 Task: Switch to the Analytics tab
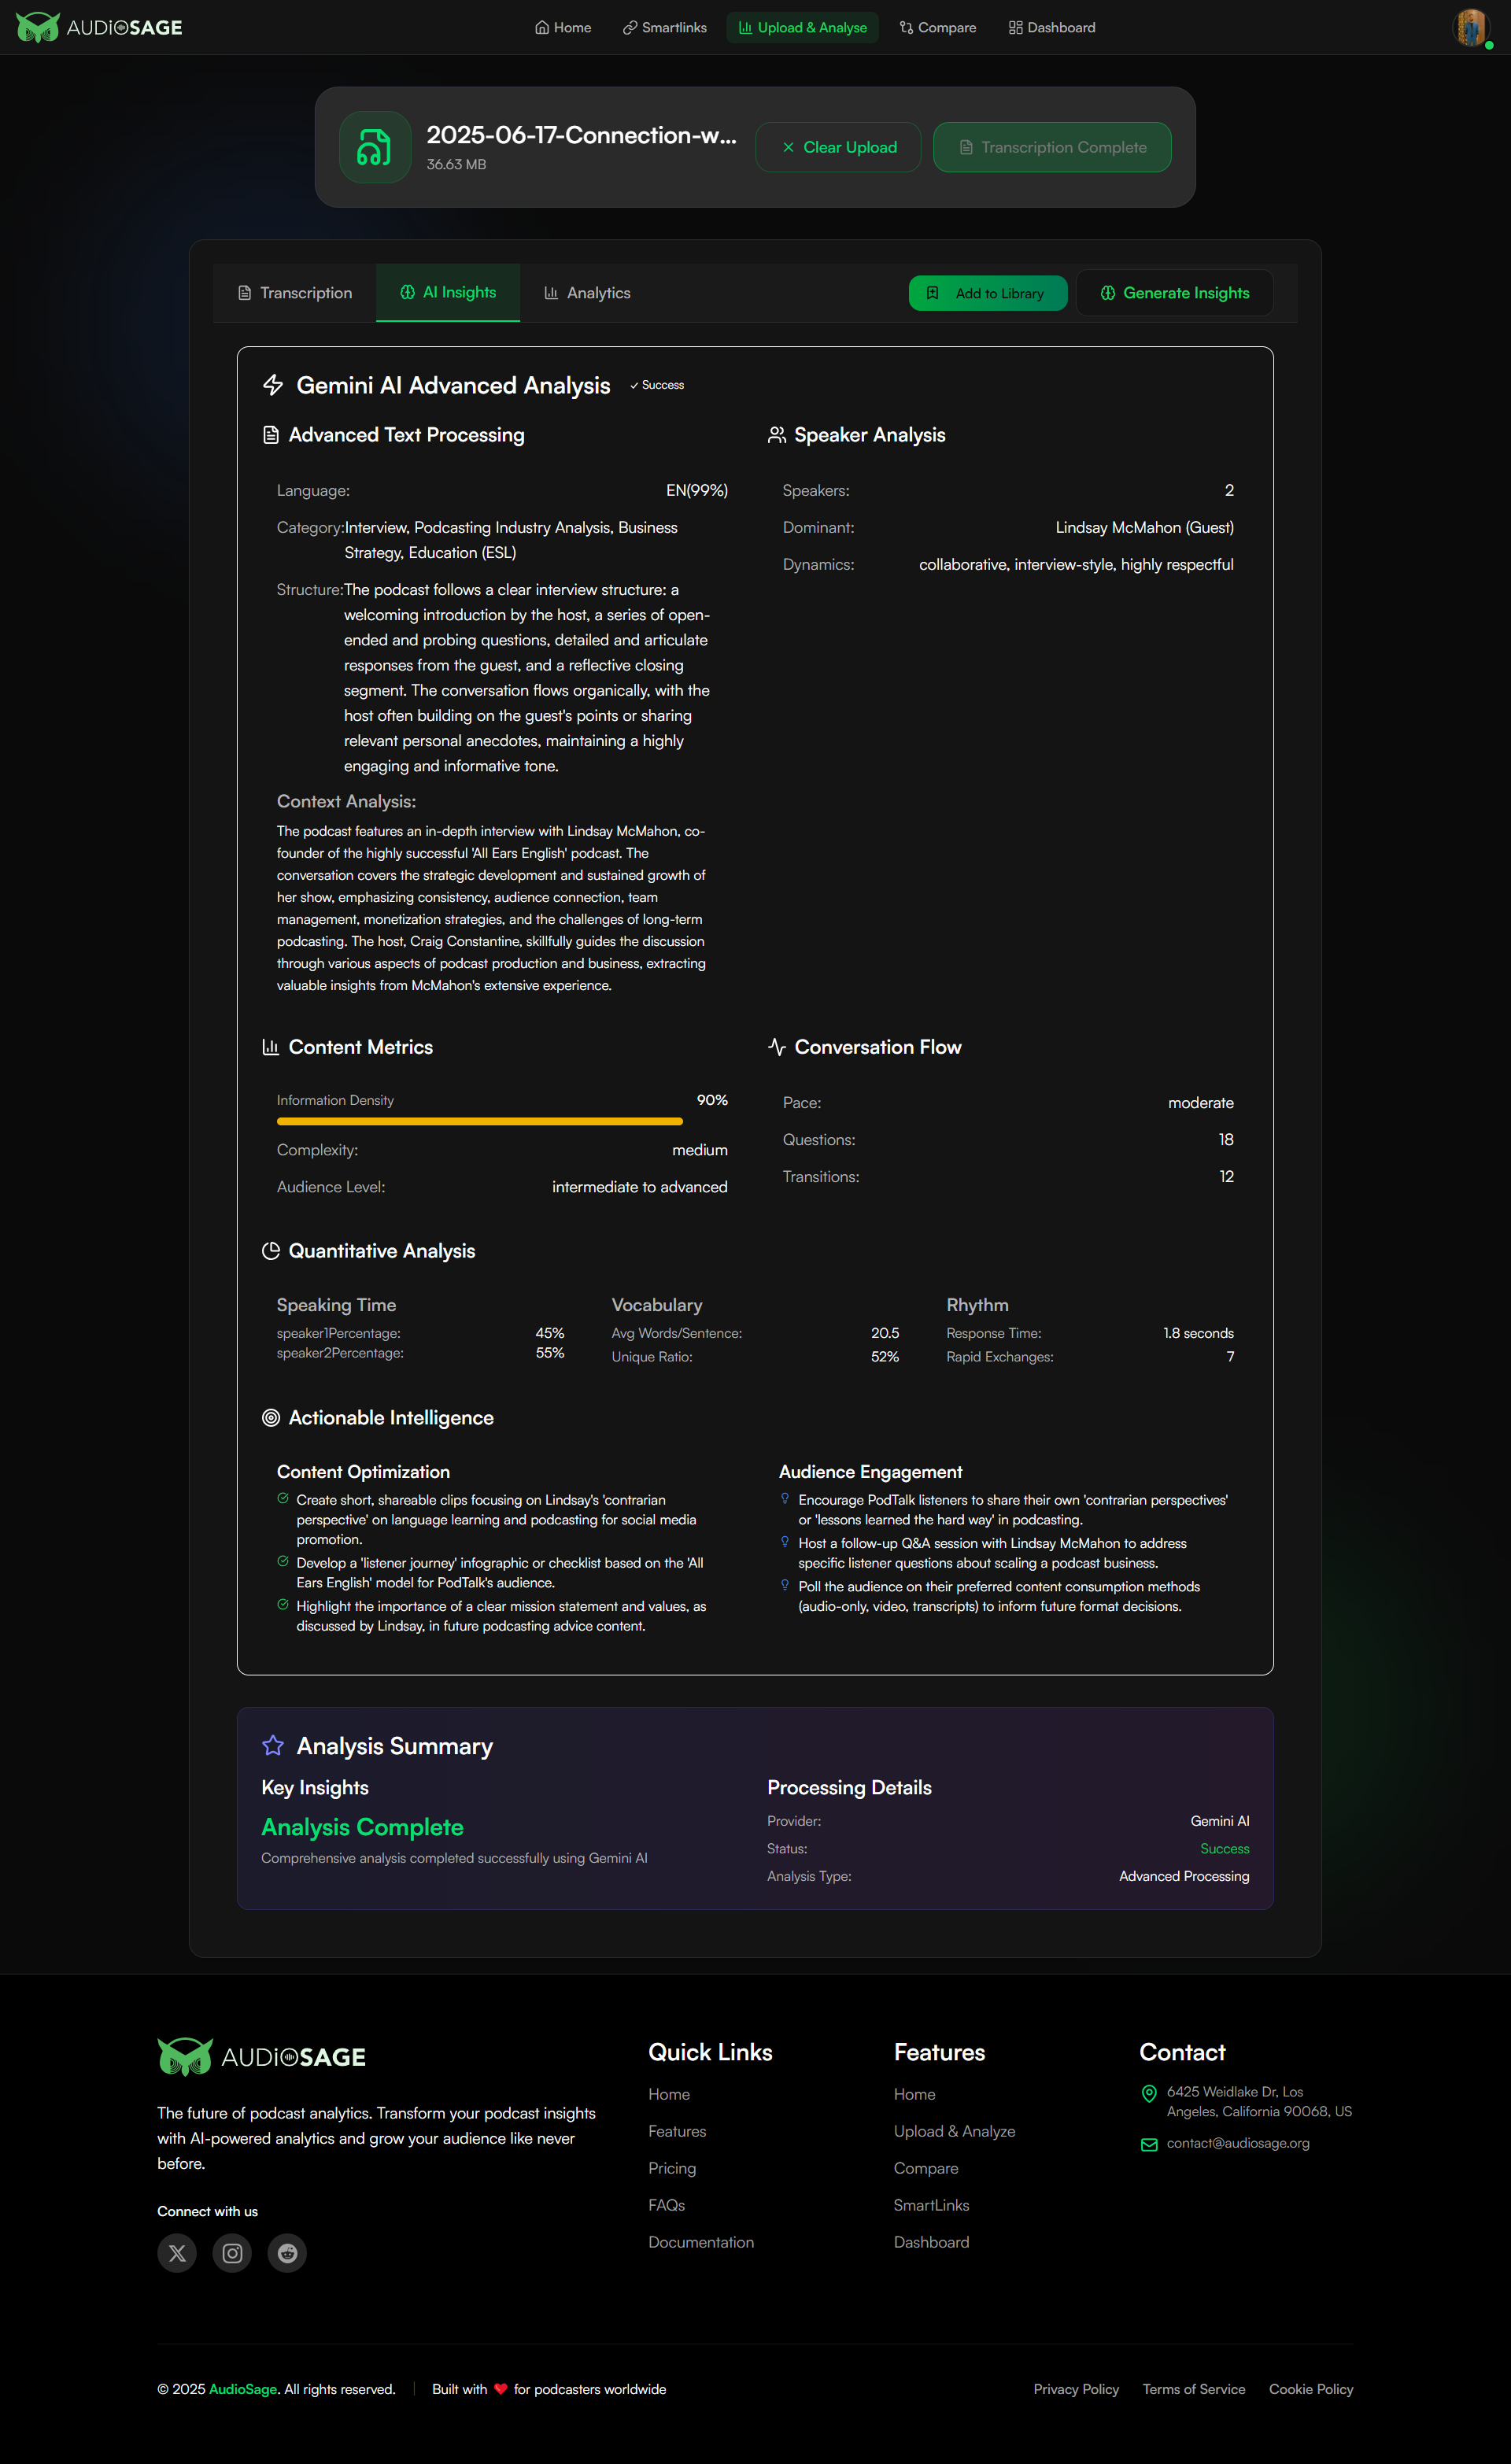pyautogui.click(x=587, y=293)
